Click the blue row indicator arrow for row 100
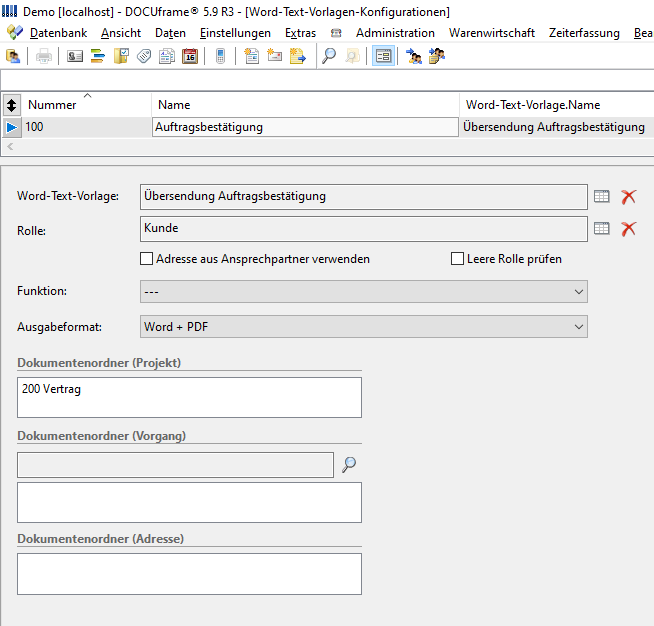This screenshot has height=626, width=654. click(11, 127)
